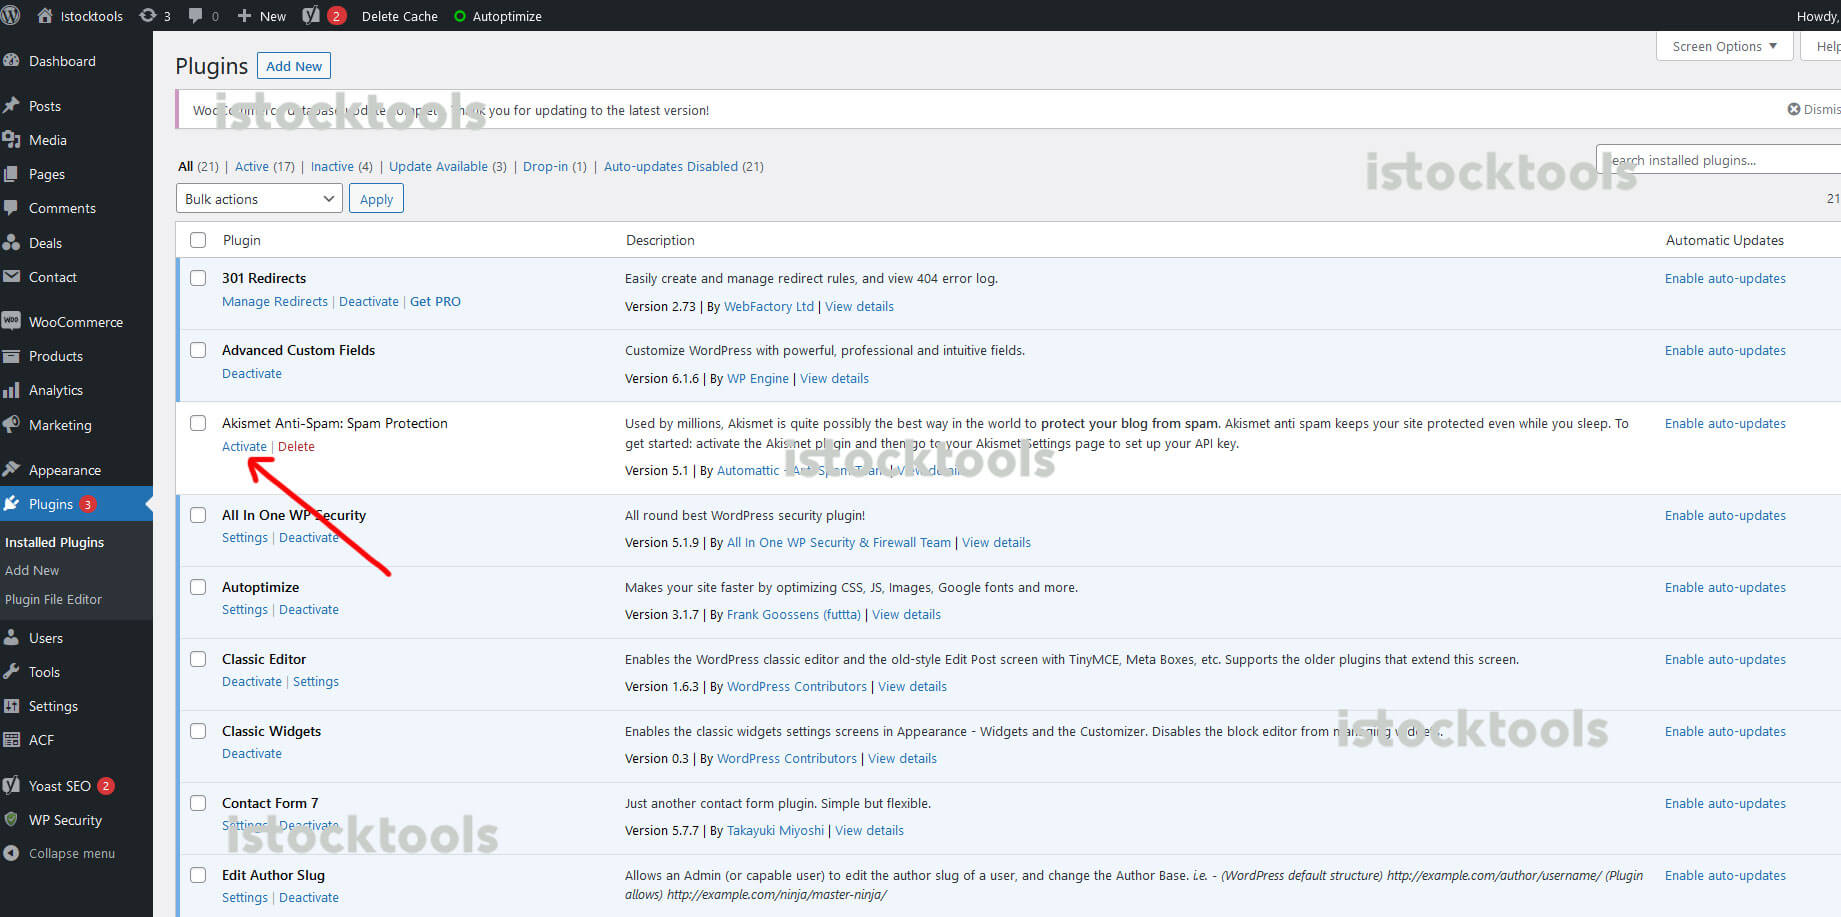Open the Add New submenu under Plugins

pyautogui.click(x=32, y=570)
